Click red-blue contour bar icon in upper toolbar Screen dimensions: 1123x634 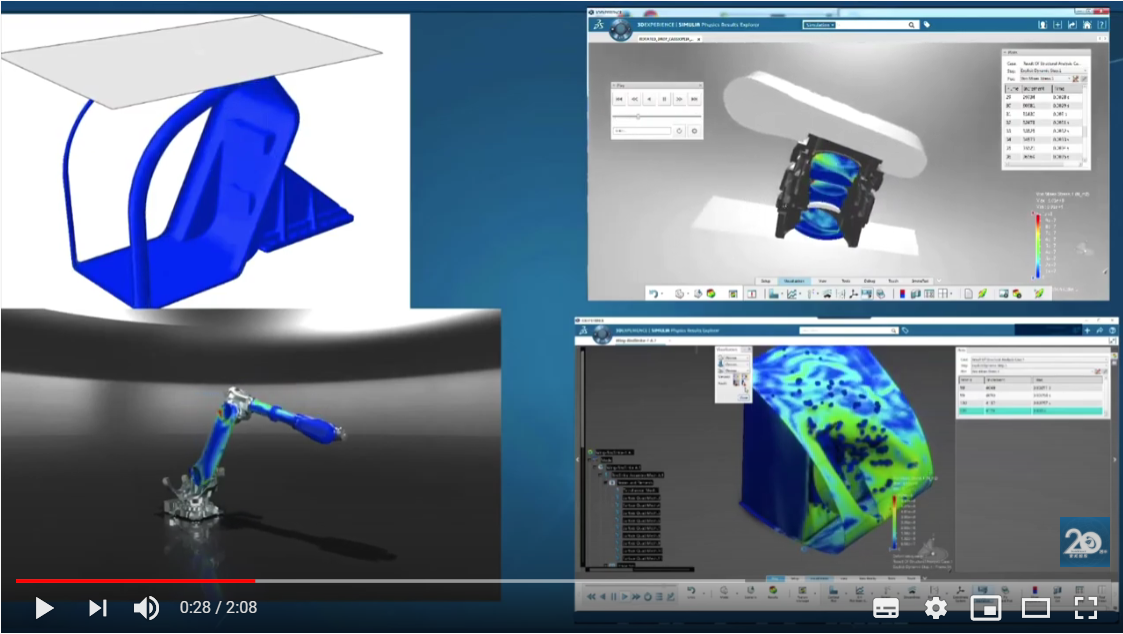[902, 294]
